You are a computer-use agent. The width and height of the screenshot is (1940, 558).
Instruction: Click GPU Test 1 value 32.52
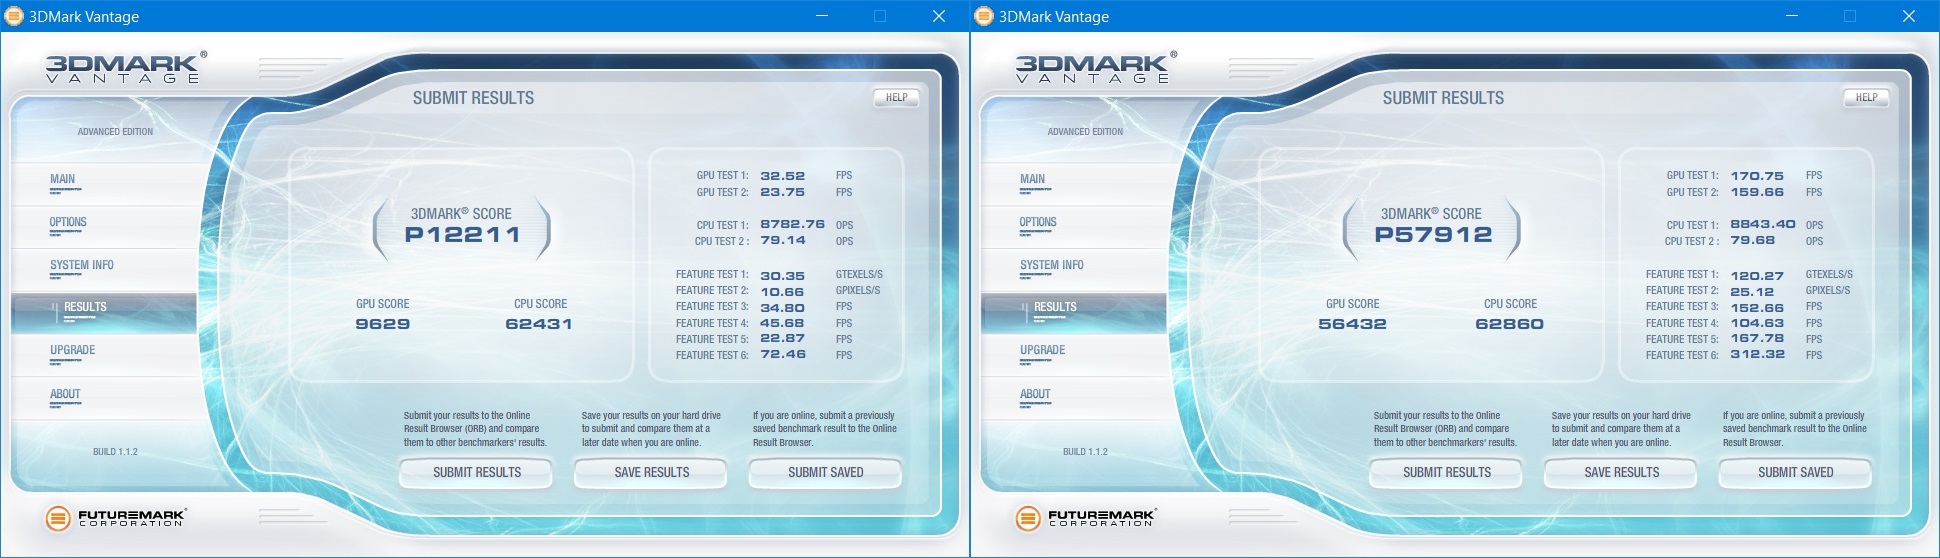click(782, 176)
